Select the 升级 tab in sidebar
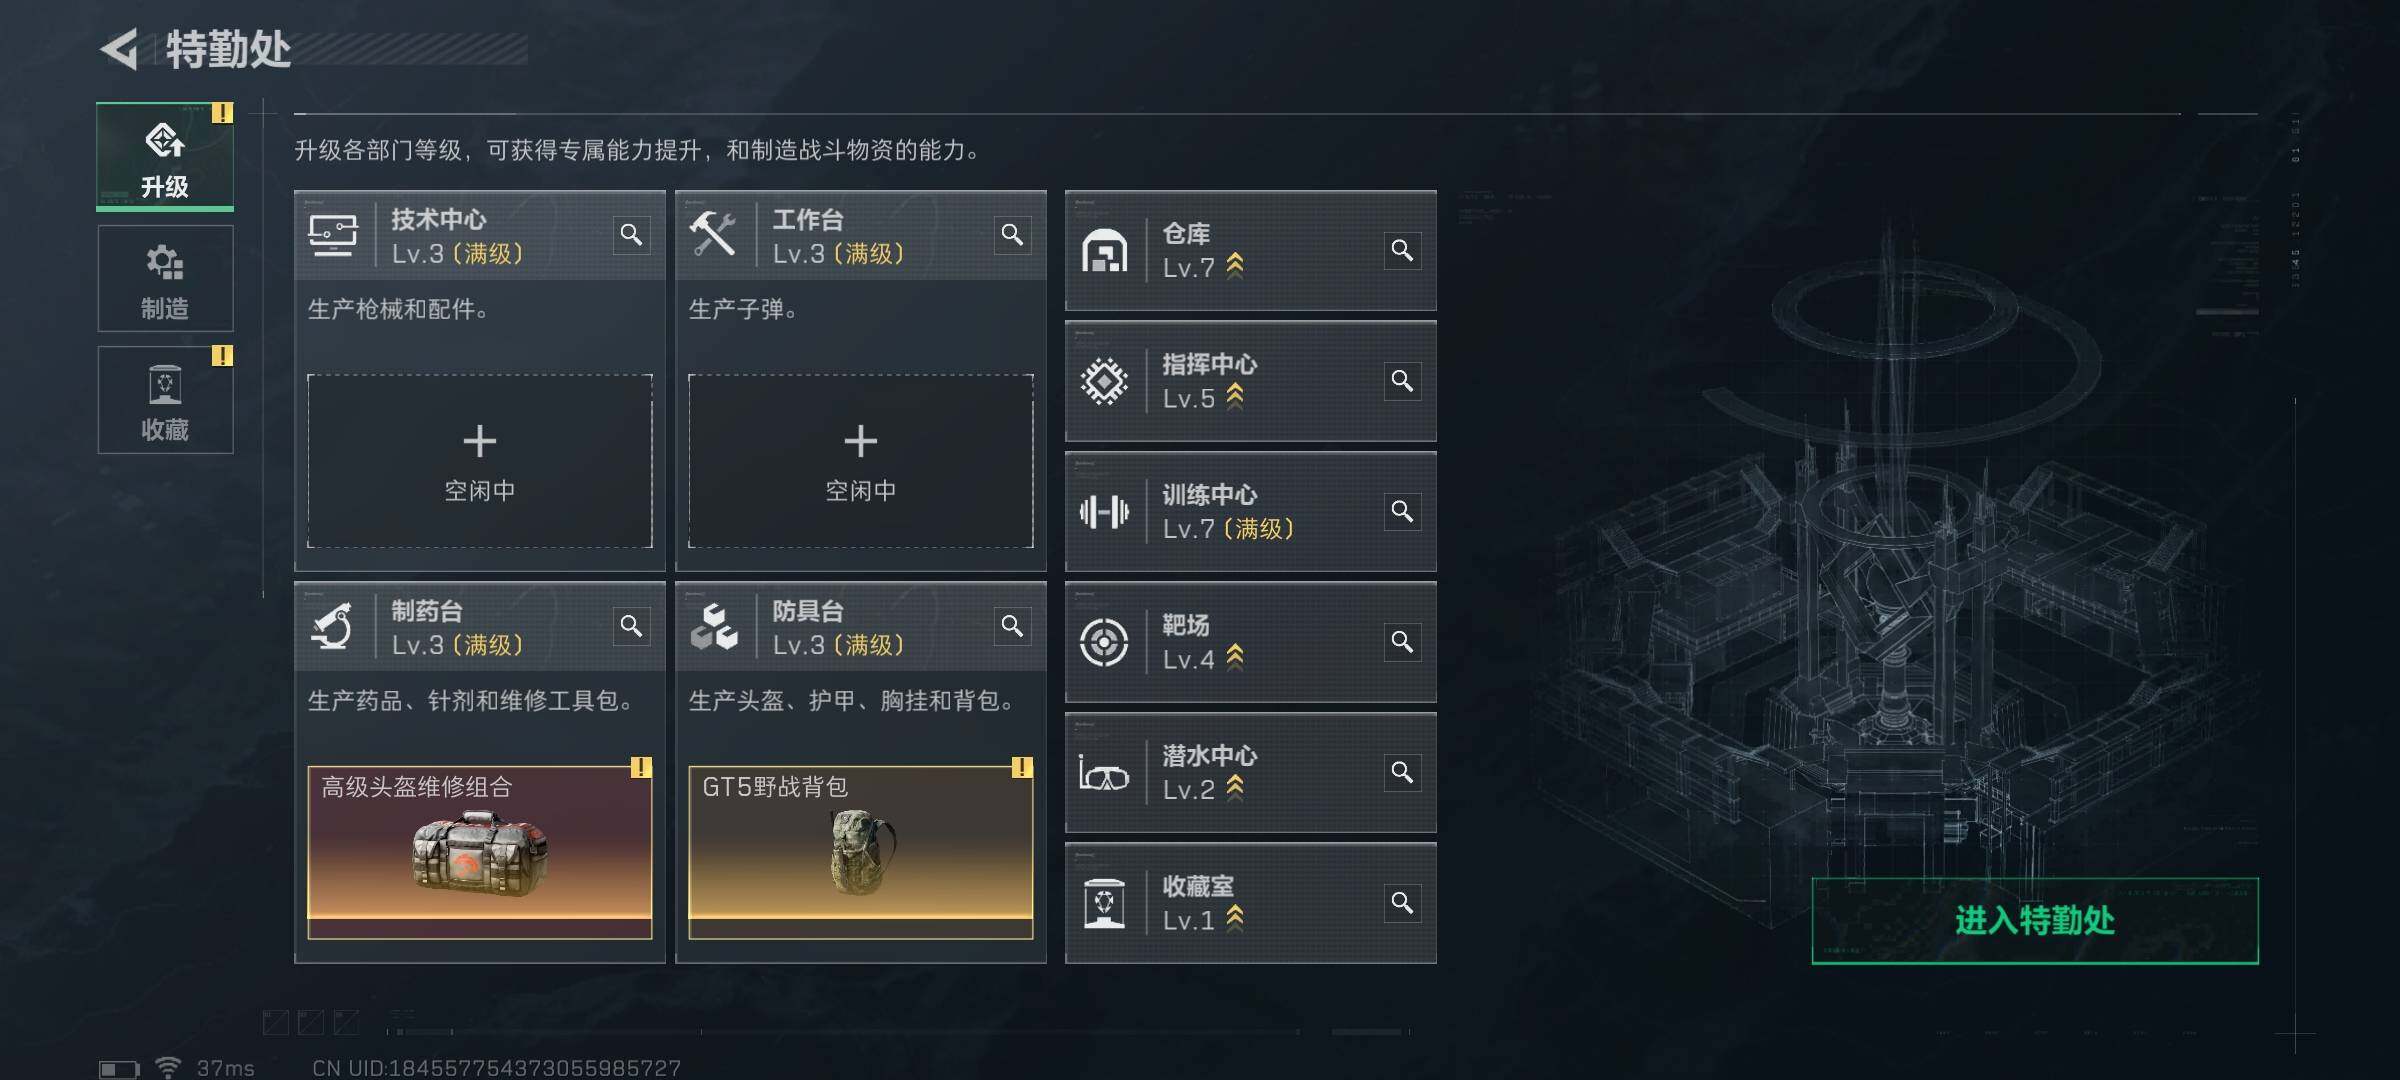Viewport: 2400px width, 1080px height. click(165, 157)
